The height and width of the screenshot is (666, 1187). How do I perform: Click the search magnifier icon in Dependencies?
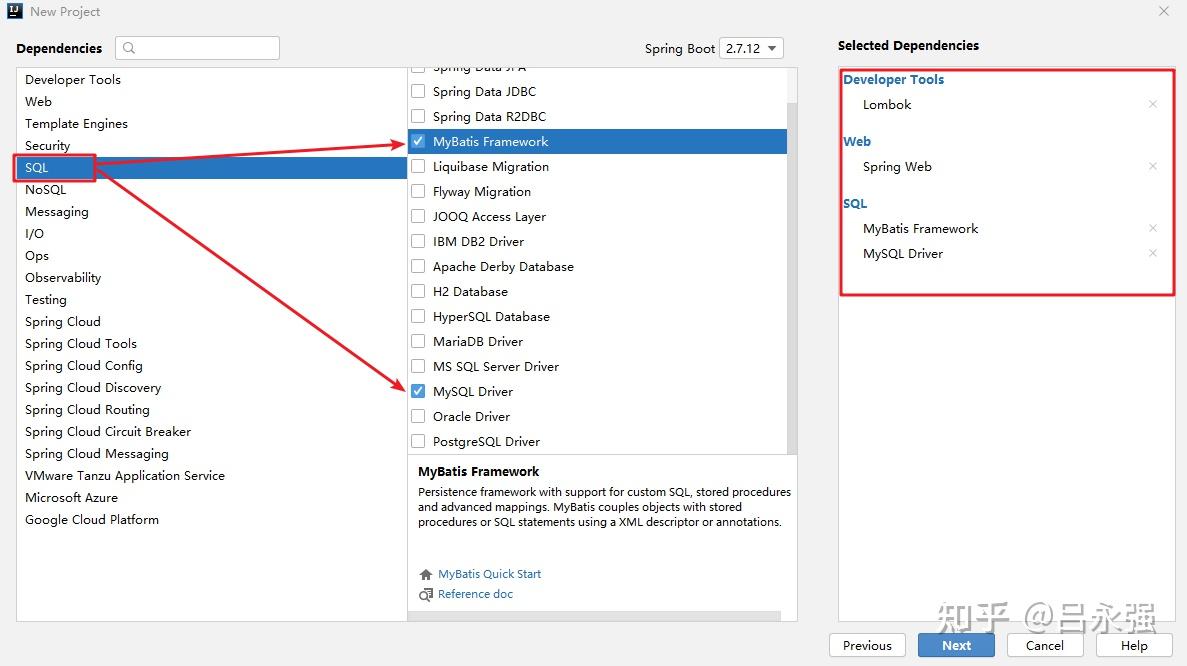click(x=129, y=48)
